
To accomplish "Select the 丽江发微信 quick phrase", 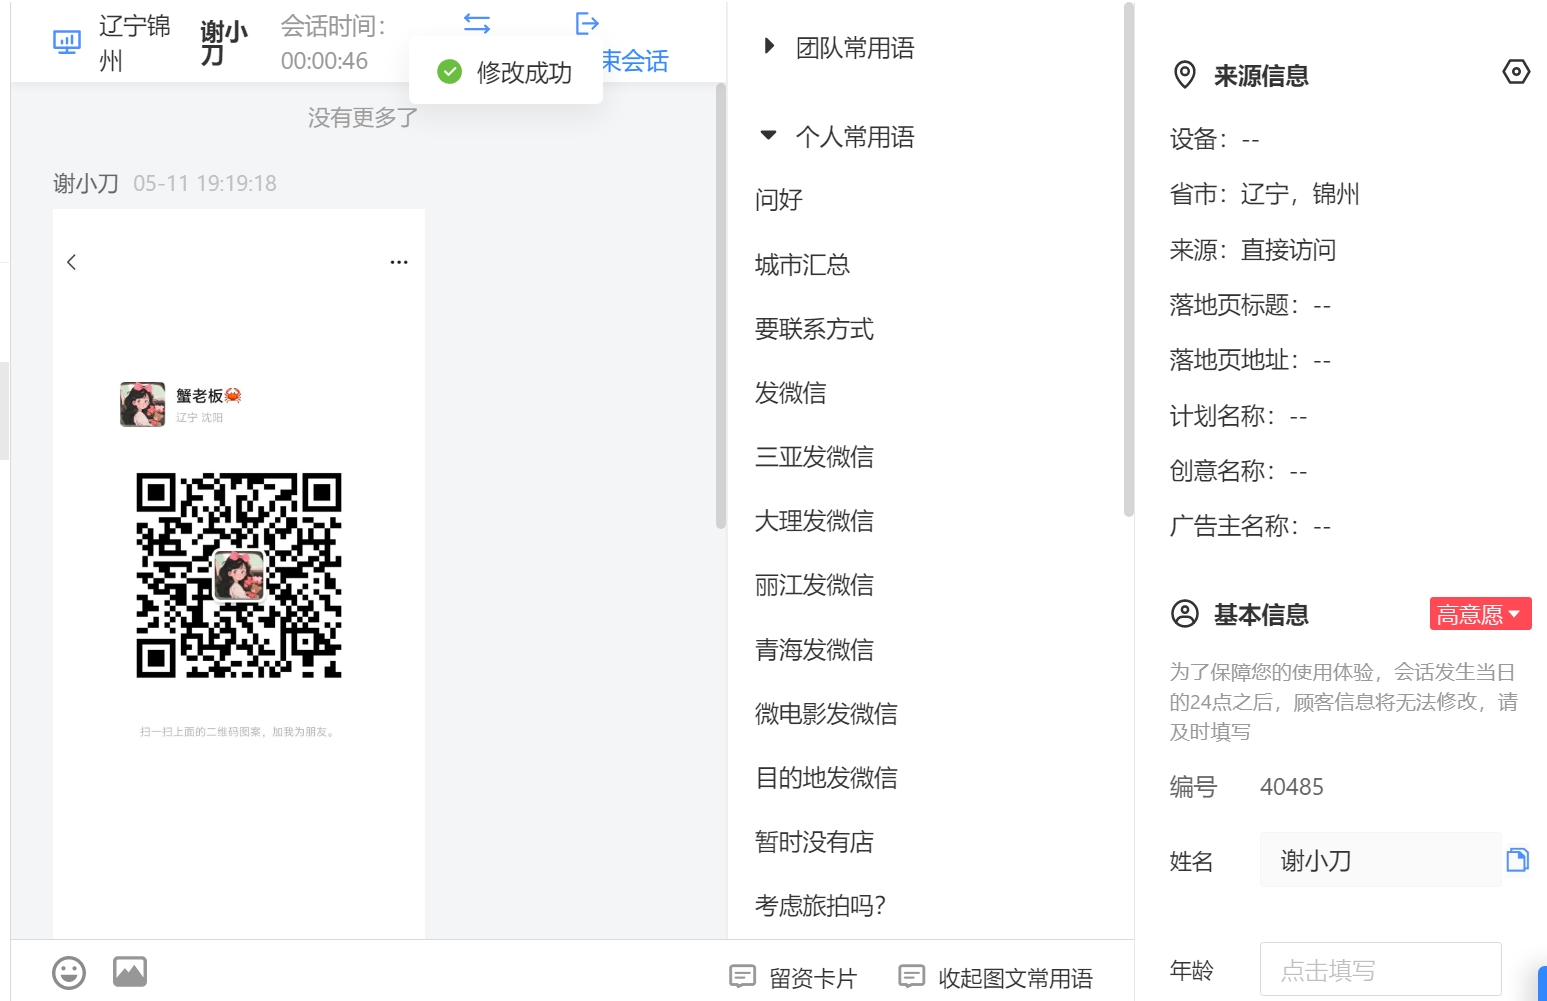I will pos(815,585).
